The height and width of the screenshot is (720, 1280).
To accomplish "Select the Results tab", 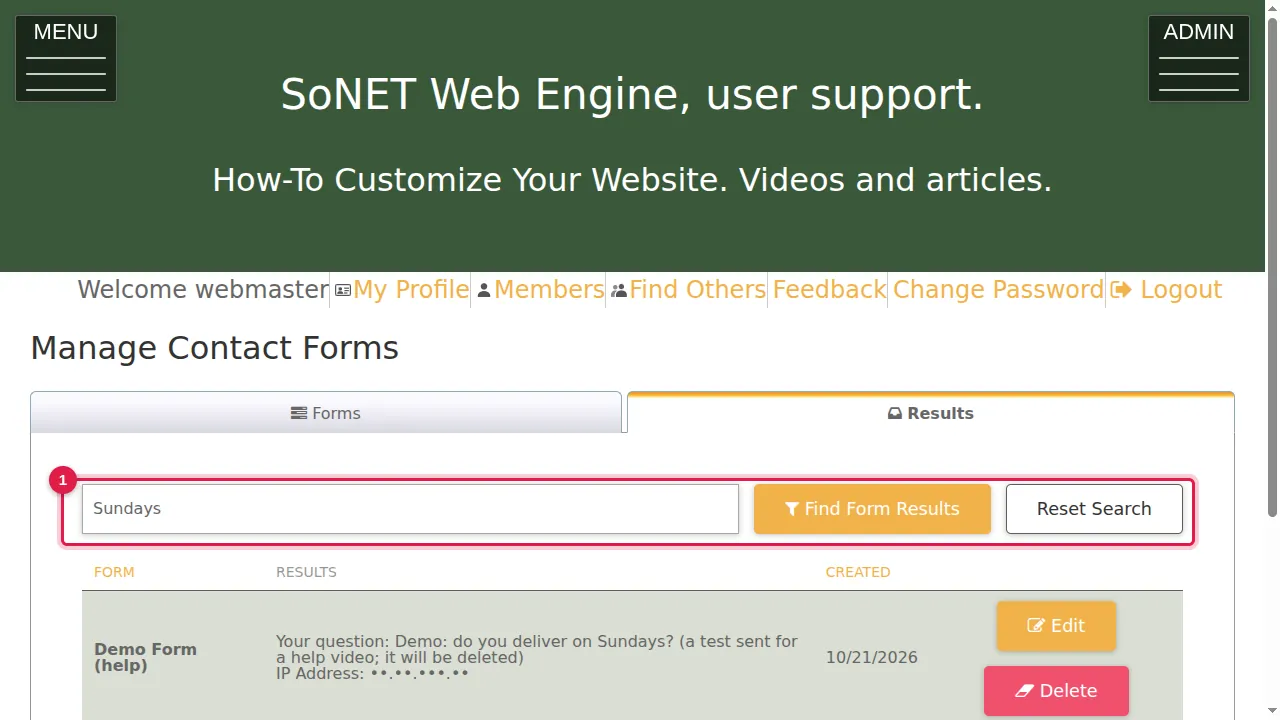I will pos(931,413).
